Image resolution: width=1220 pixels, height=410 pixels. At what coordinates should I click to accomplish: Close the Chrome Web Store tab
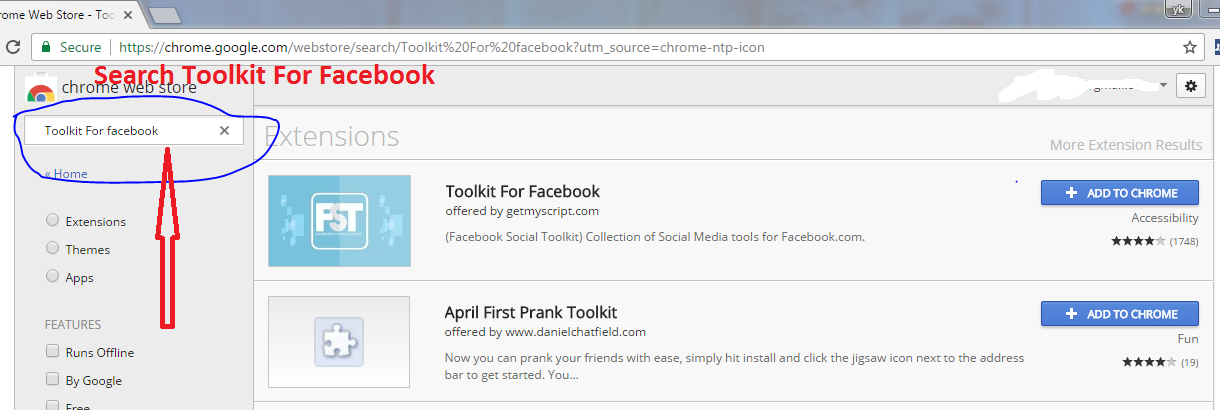click(128, 15)
